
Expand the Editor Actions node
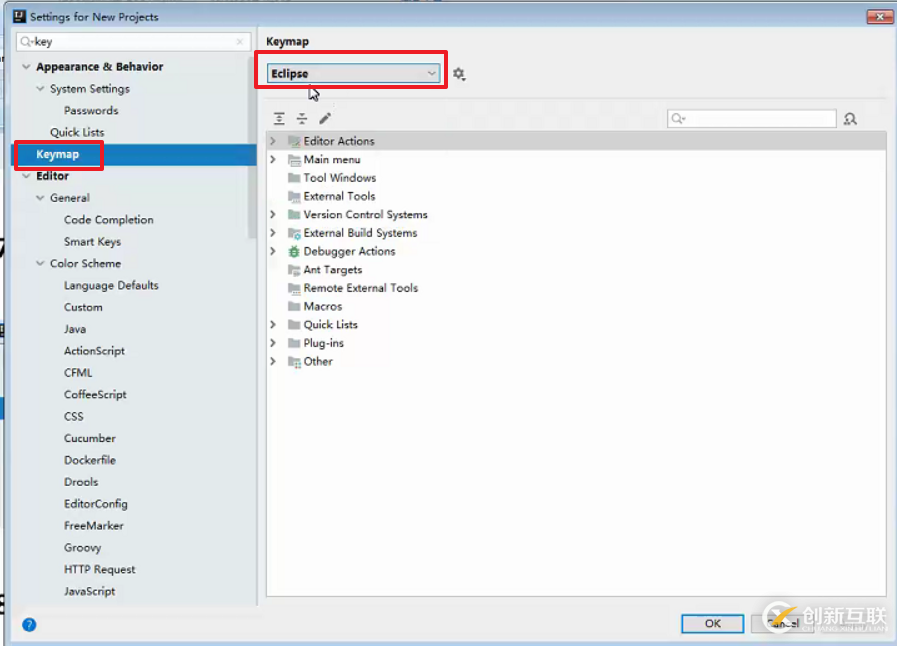[x=273, y=141]
